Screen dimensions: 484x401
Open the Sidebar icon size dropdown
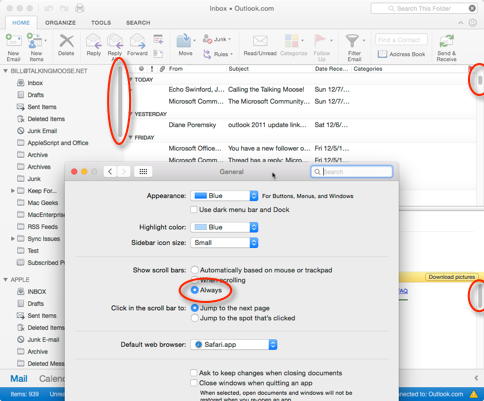pos(224,243)
